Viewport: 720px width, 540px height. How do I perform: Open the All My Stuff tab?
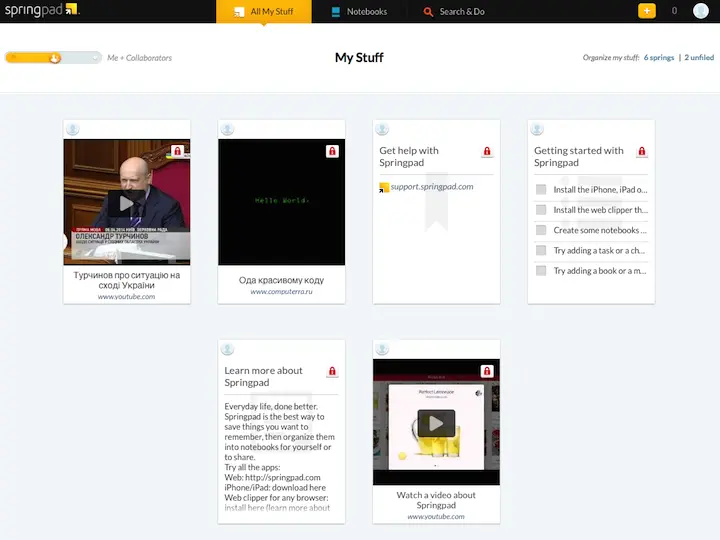(x=264, y=11)
